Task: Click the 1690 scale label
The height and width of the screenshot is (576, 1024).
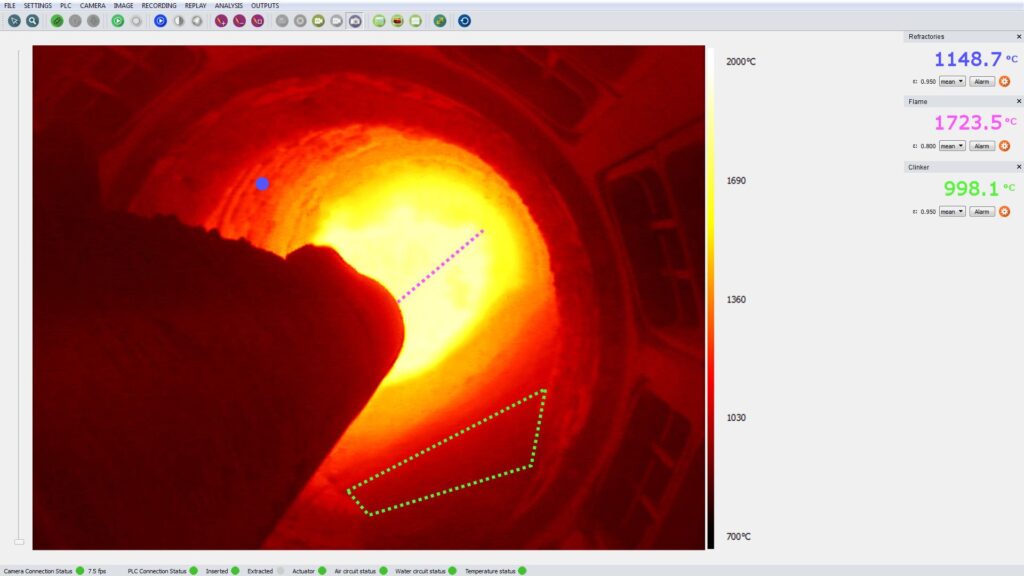Action: pyautogui.click(x=736, y=180)
